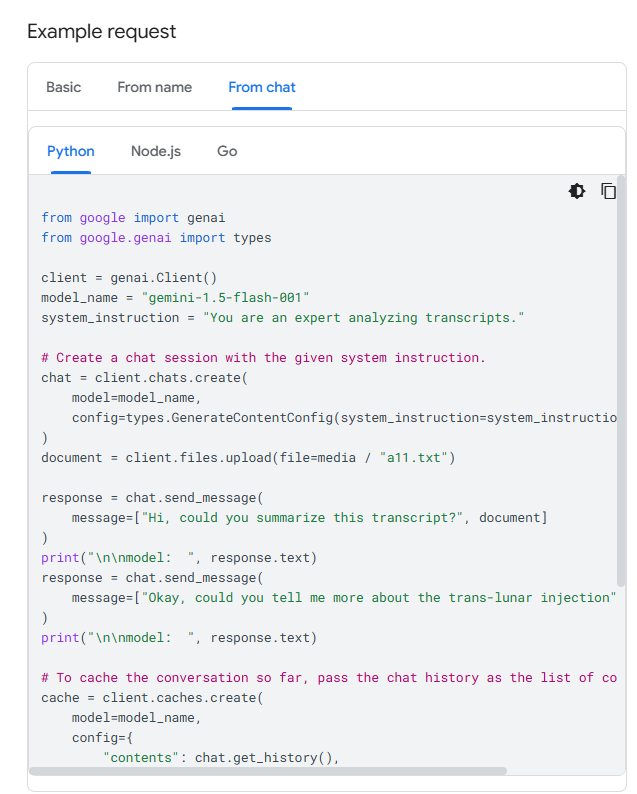Click the "Hi, could you summarize this transcript?" string
Image resolution: width=637 pixels, height=794 pixels.
pos(302,517)
